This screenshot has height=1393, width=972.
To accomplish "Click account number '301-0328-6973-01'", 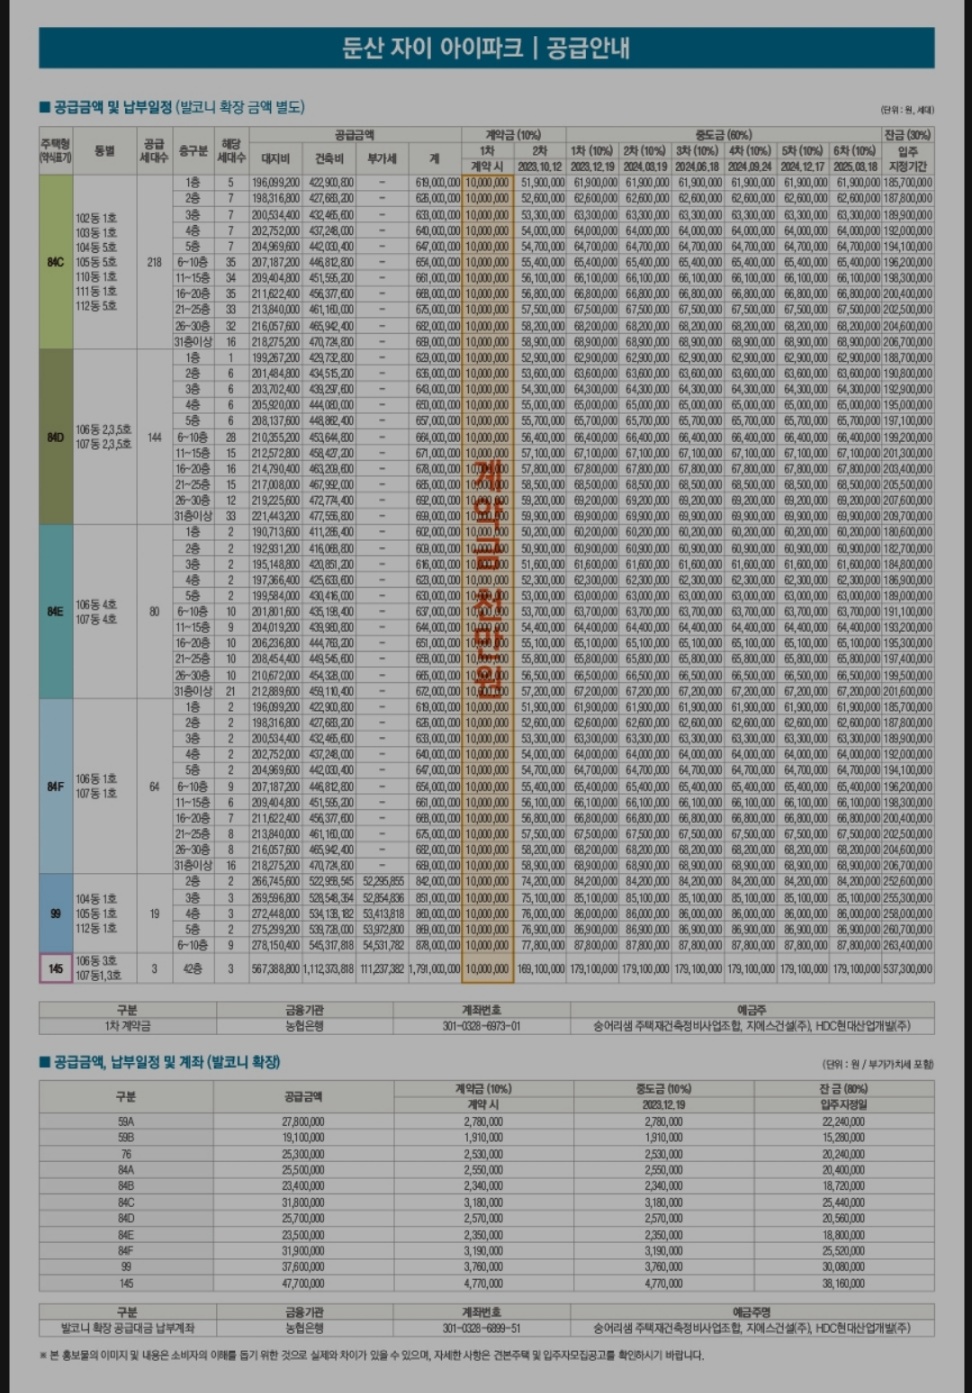I will tap(481, 1026).
